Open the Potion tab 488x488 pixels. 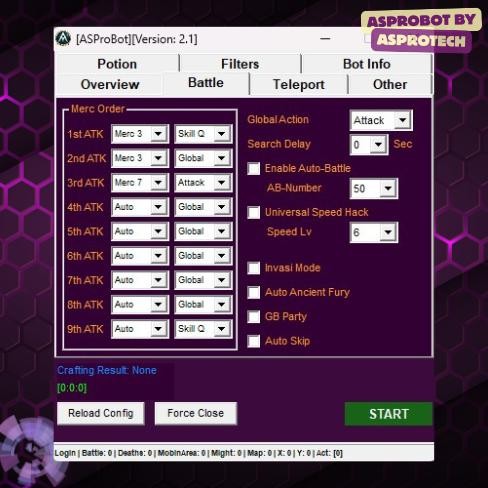click(117, 64)
